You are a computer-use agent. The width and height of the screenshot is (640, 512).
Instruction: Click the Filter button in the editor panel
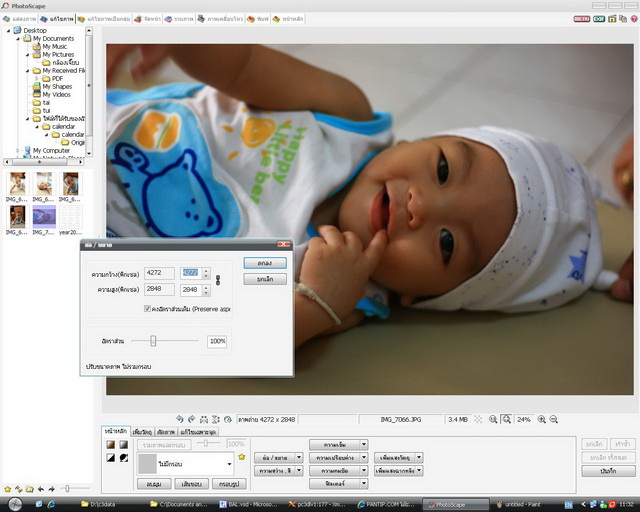[335, 483]
